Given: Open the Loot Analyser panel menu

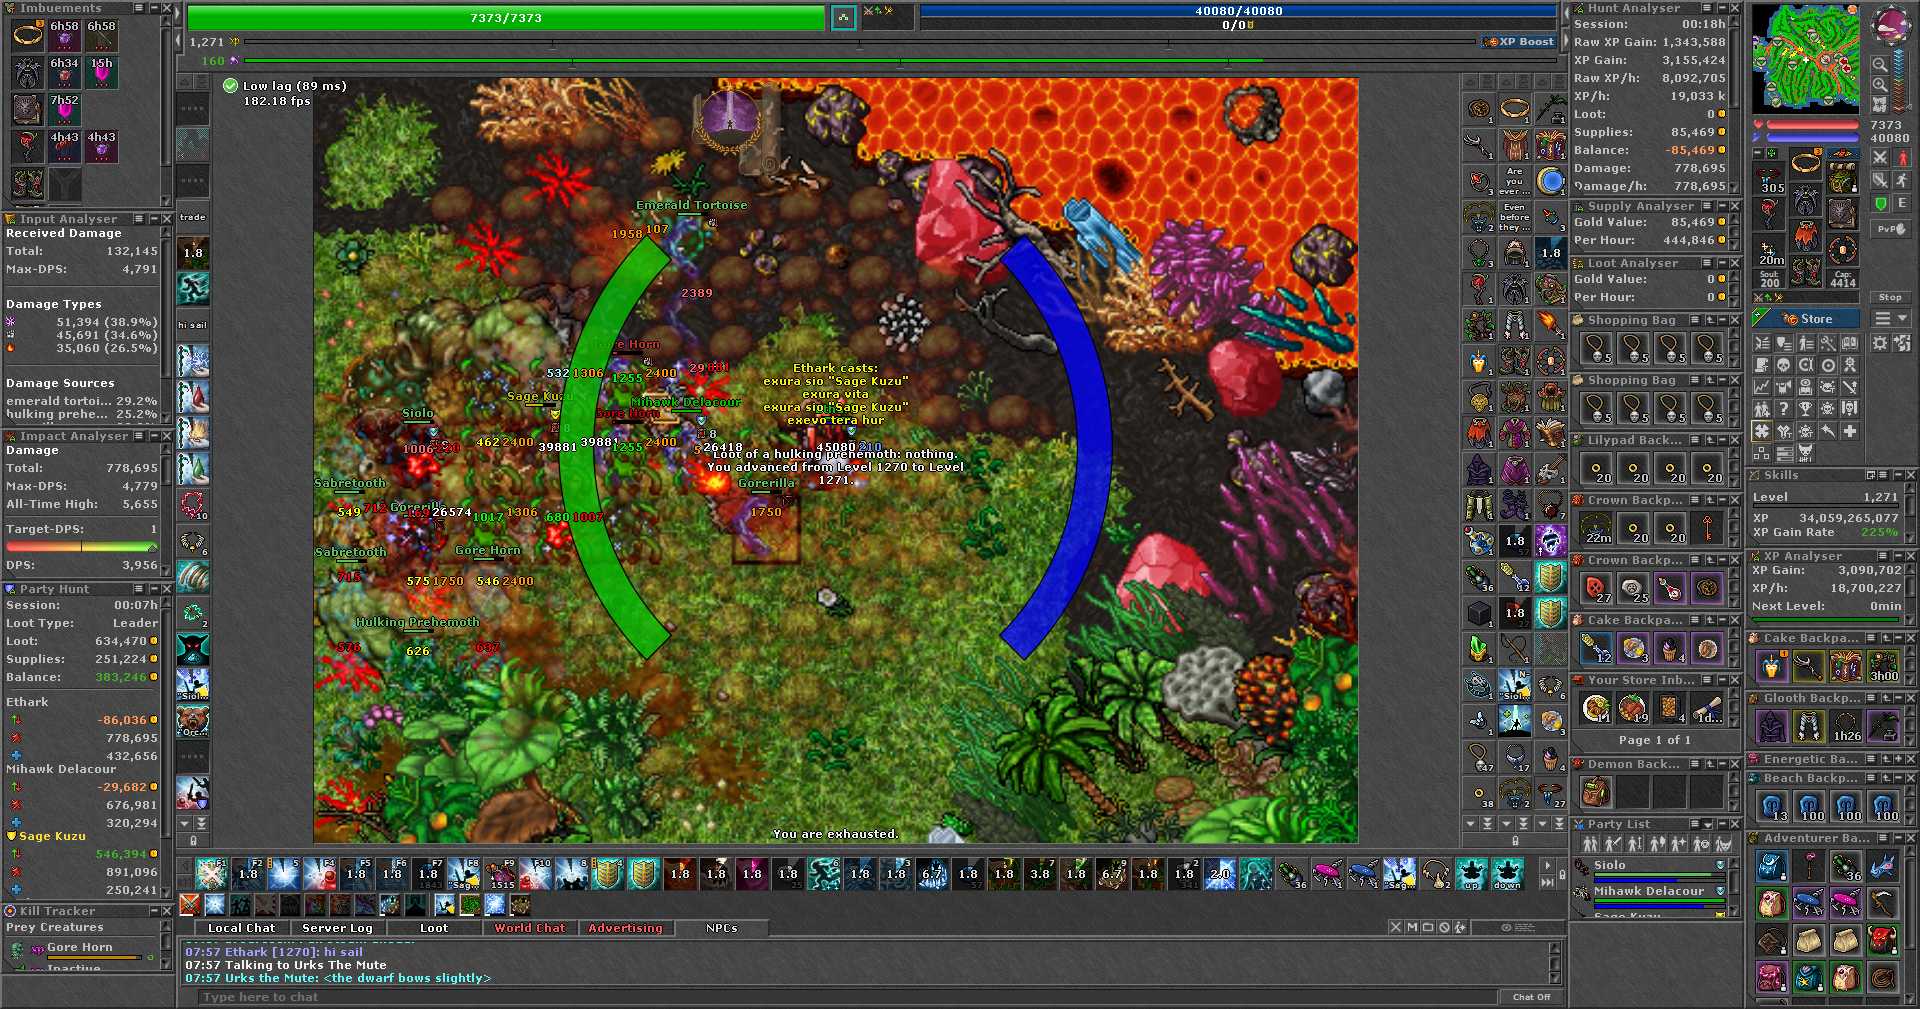Looking at the screenshot, I should (x=1707, y=263).
